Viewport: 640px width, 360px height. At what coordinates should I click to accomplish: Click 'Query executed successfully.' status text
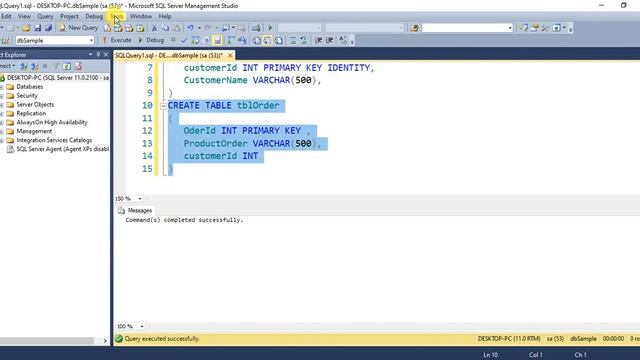coord(162,339)
